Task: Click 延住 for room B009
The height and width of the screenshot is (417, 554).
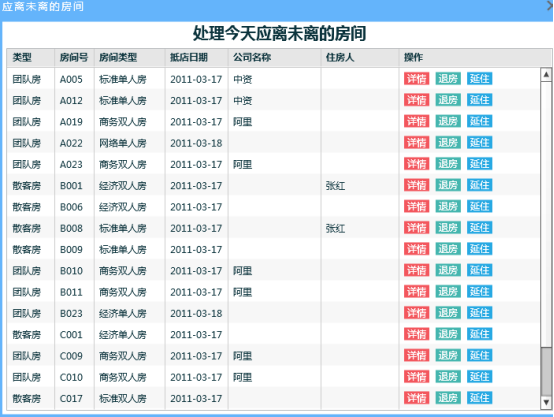Action: [x=479, y=249]
